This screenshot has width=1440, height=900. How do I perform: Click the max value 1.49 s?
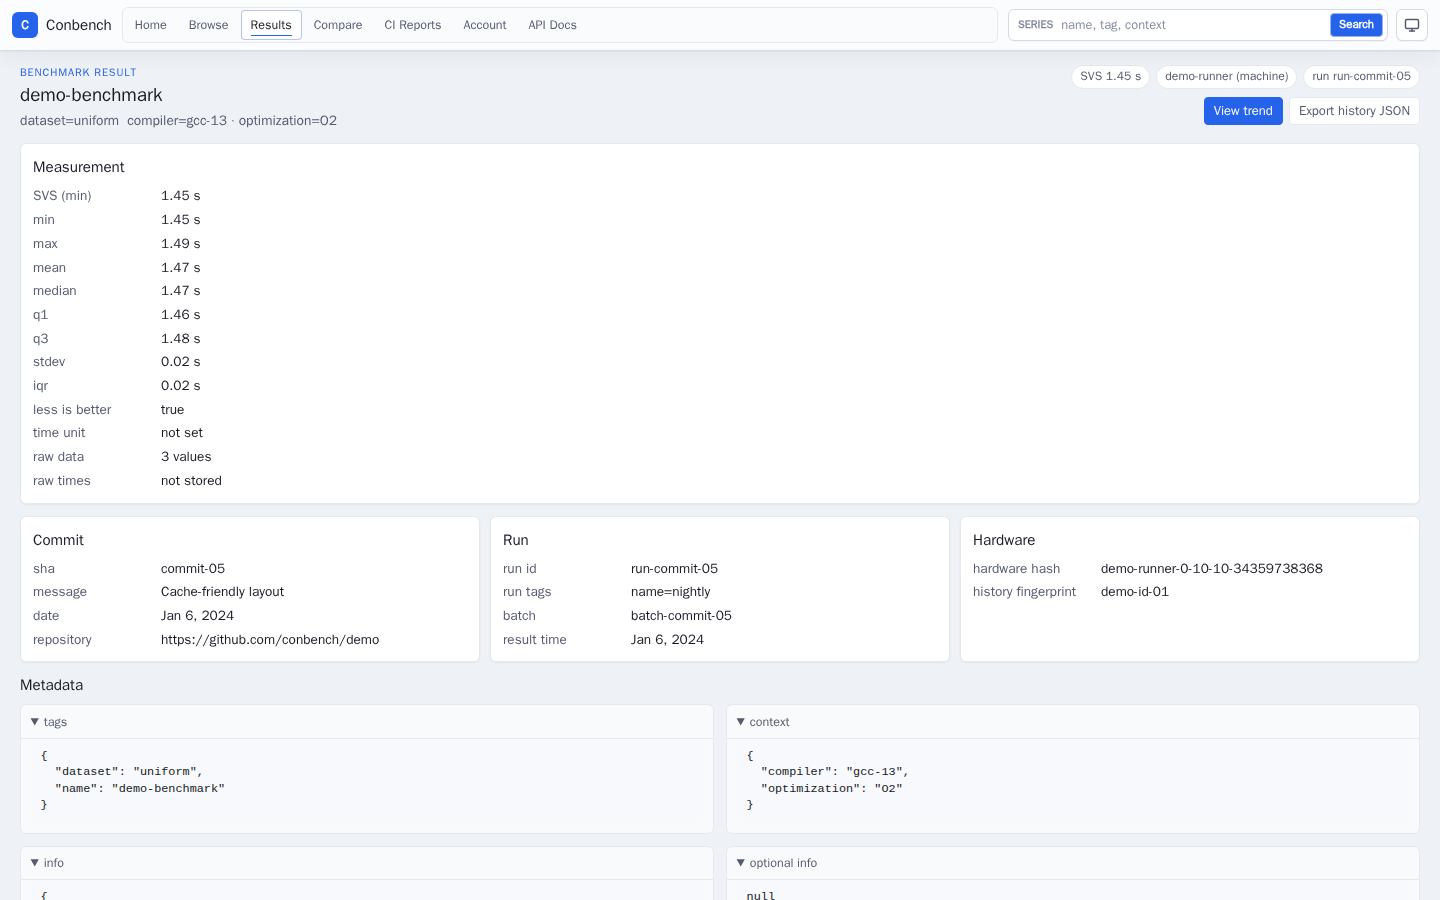(181, 244)
